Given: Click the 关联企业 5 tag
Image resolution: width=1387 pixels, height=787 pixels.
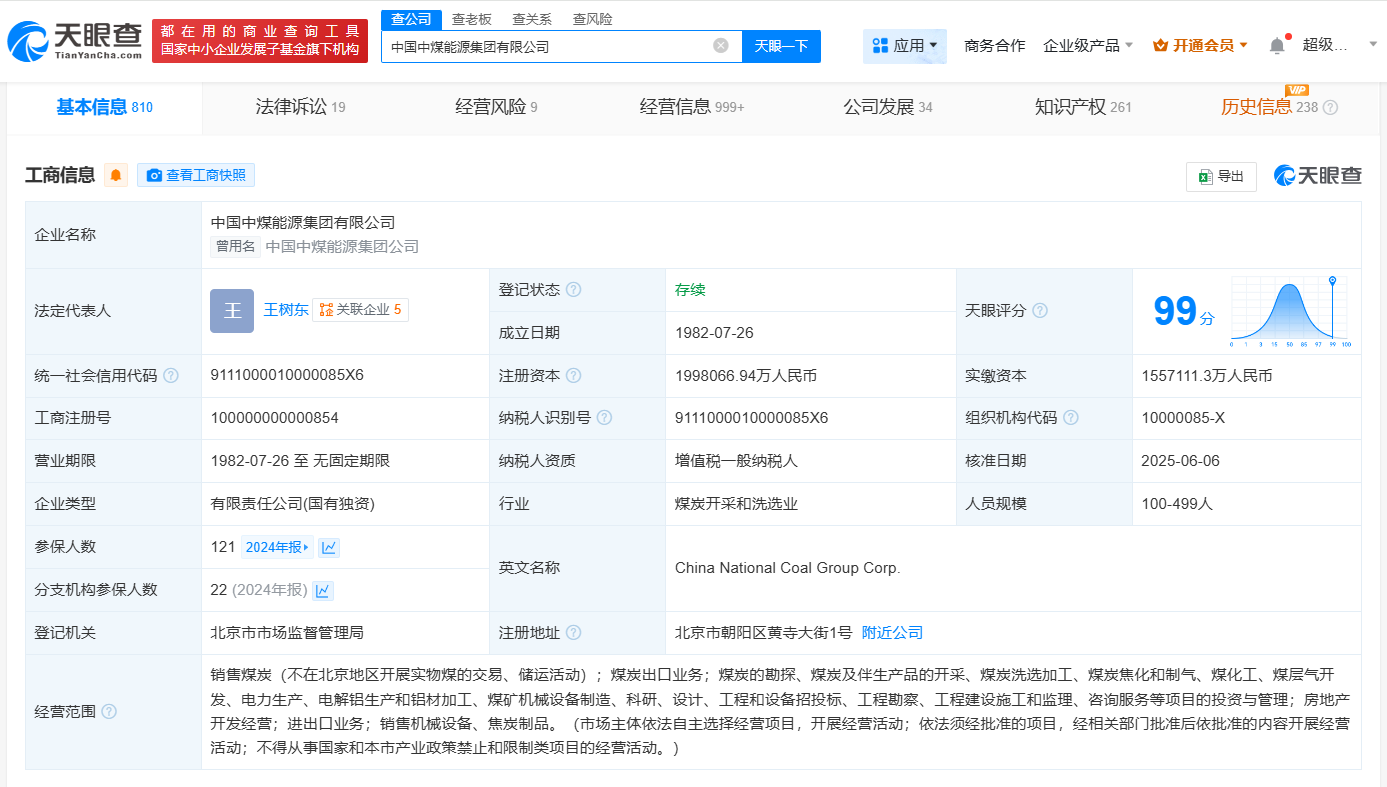Looking at the screenshot, I should (360, 310).
